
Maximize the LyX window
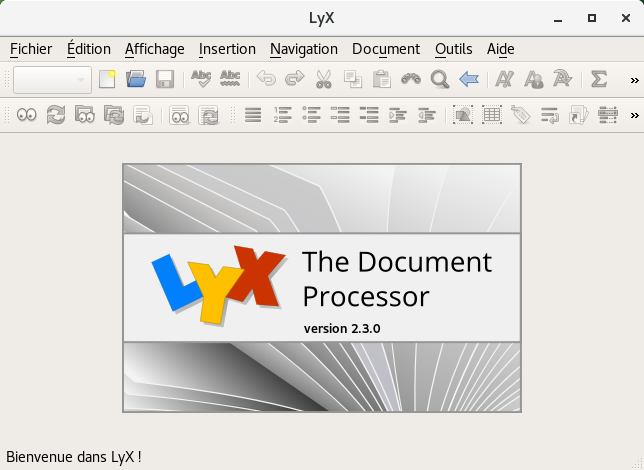(x=592, y=18)
